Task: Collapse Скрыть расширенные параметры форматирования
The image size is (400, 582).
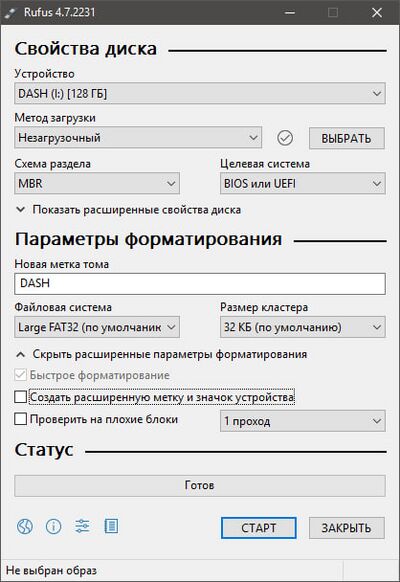Action: click(x=161, y=354)
